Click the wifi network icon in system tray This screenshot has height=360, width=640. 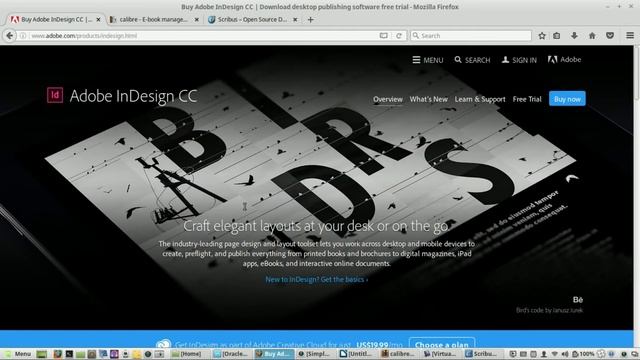(554, 354)
